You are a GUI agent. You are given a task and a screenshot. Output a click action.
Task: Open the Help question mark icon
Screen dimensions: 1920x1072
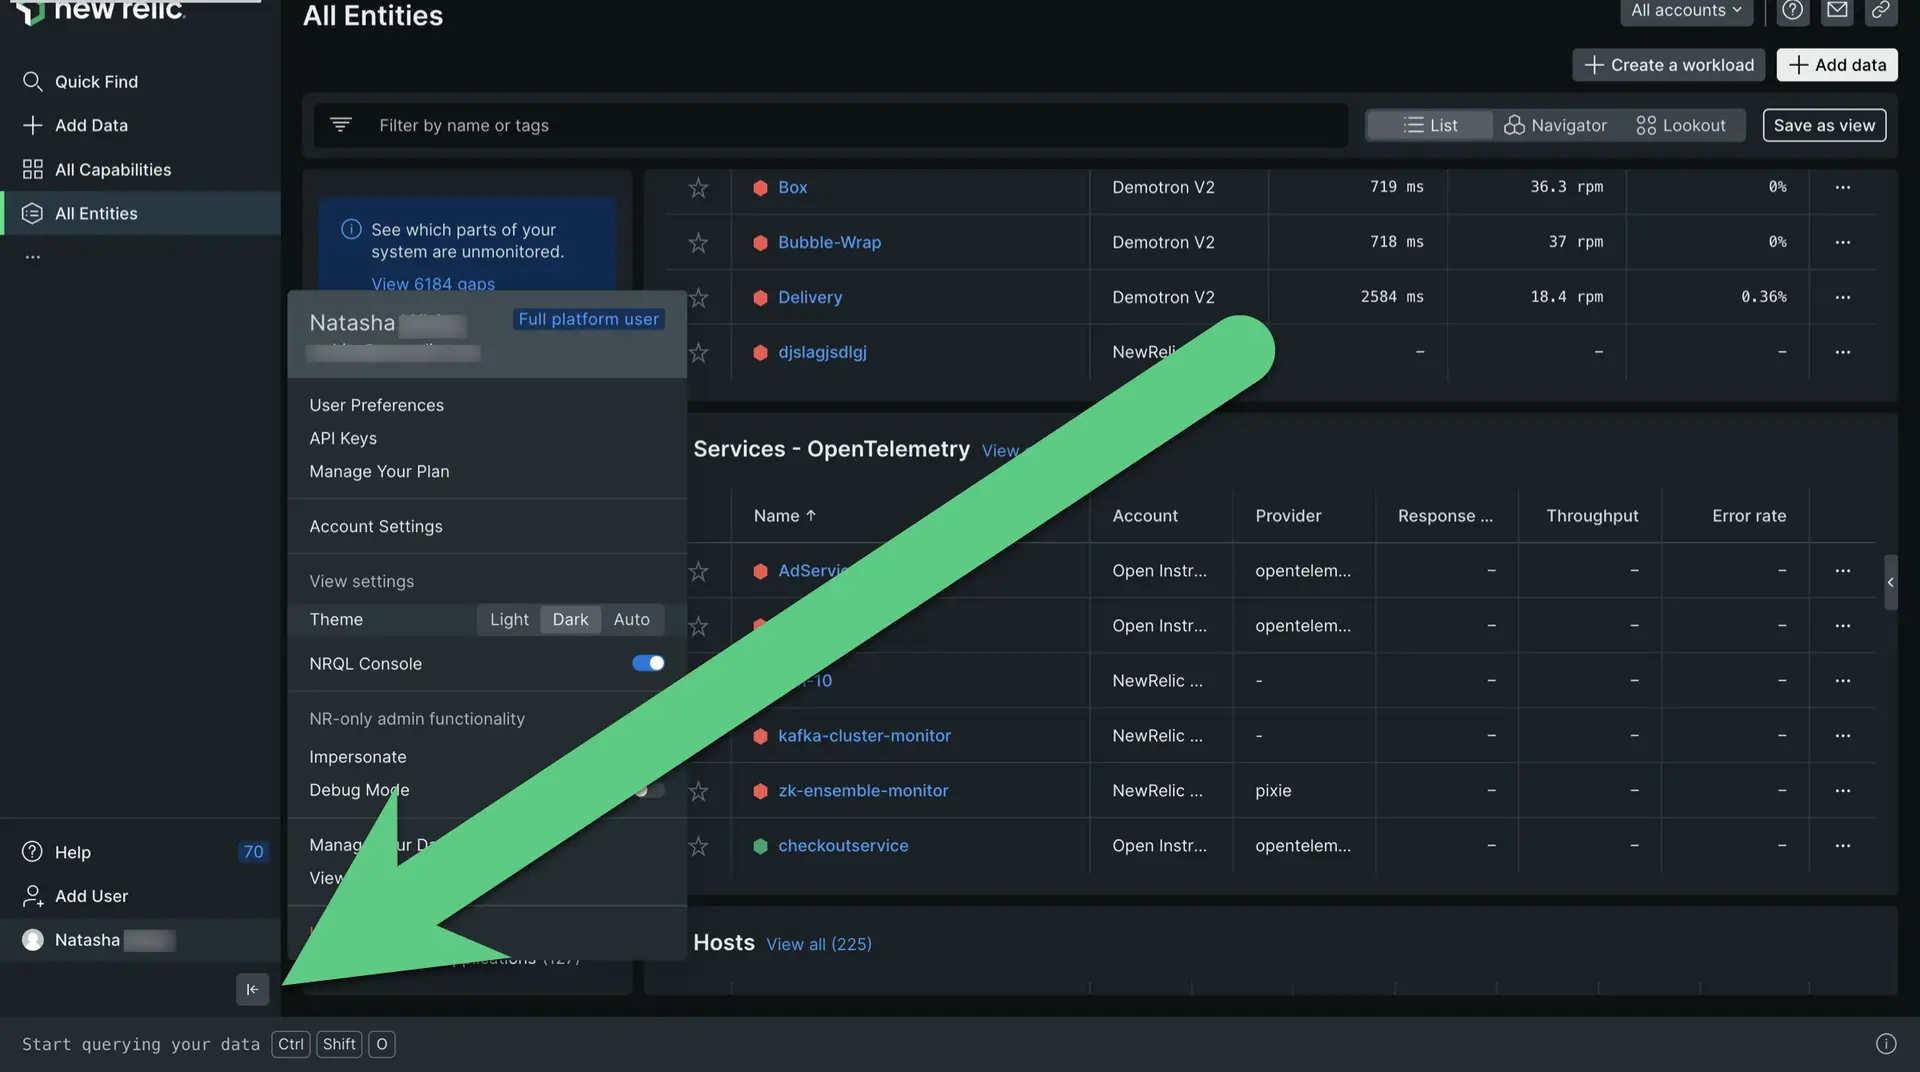pos(1792,11)
